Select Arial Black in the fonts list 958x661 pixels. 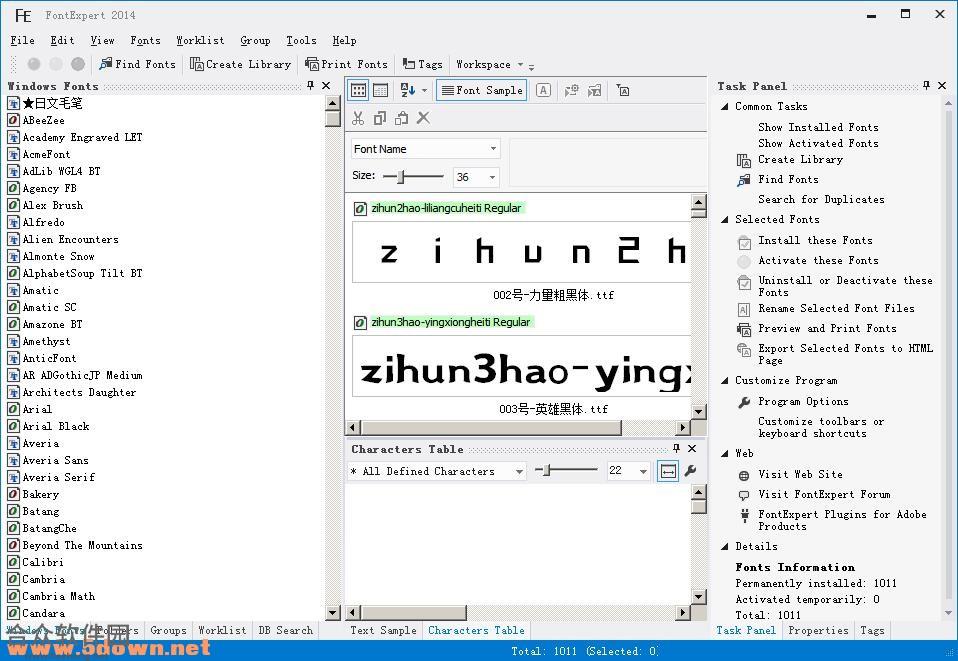click(56, 426)
